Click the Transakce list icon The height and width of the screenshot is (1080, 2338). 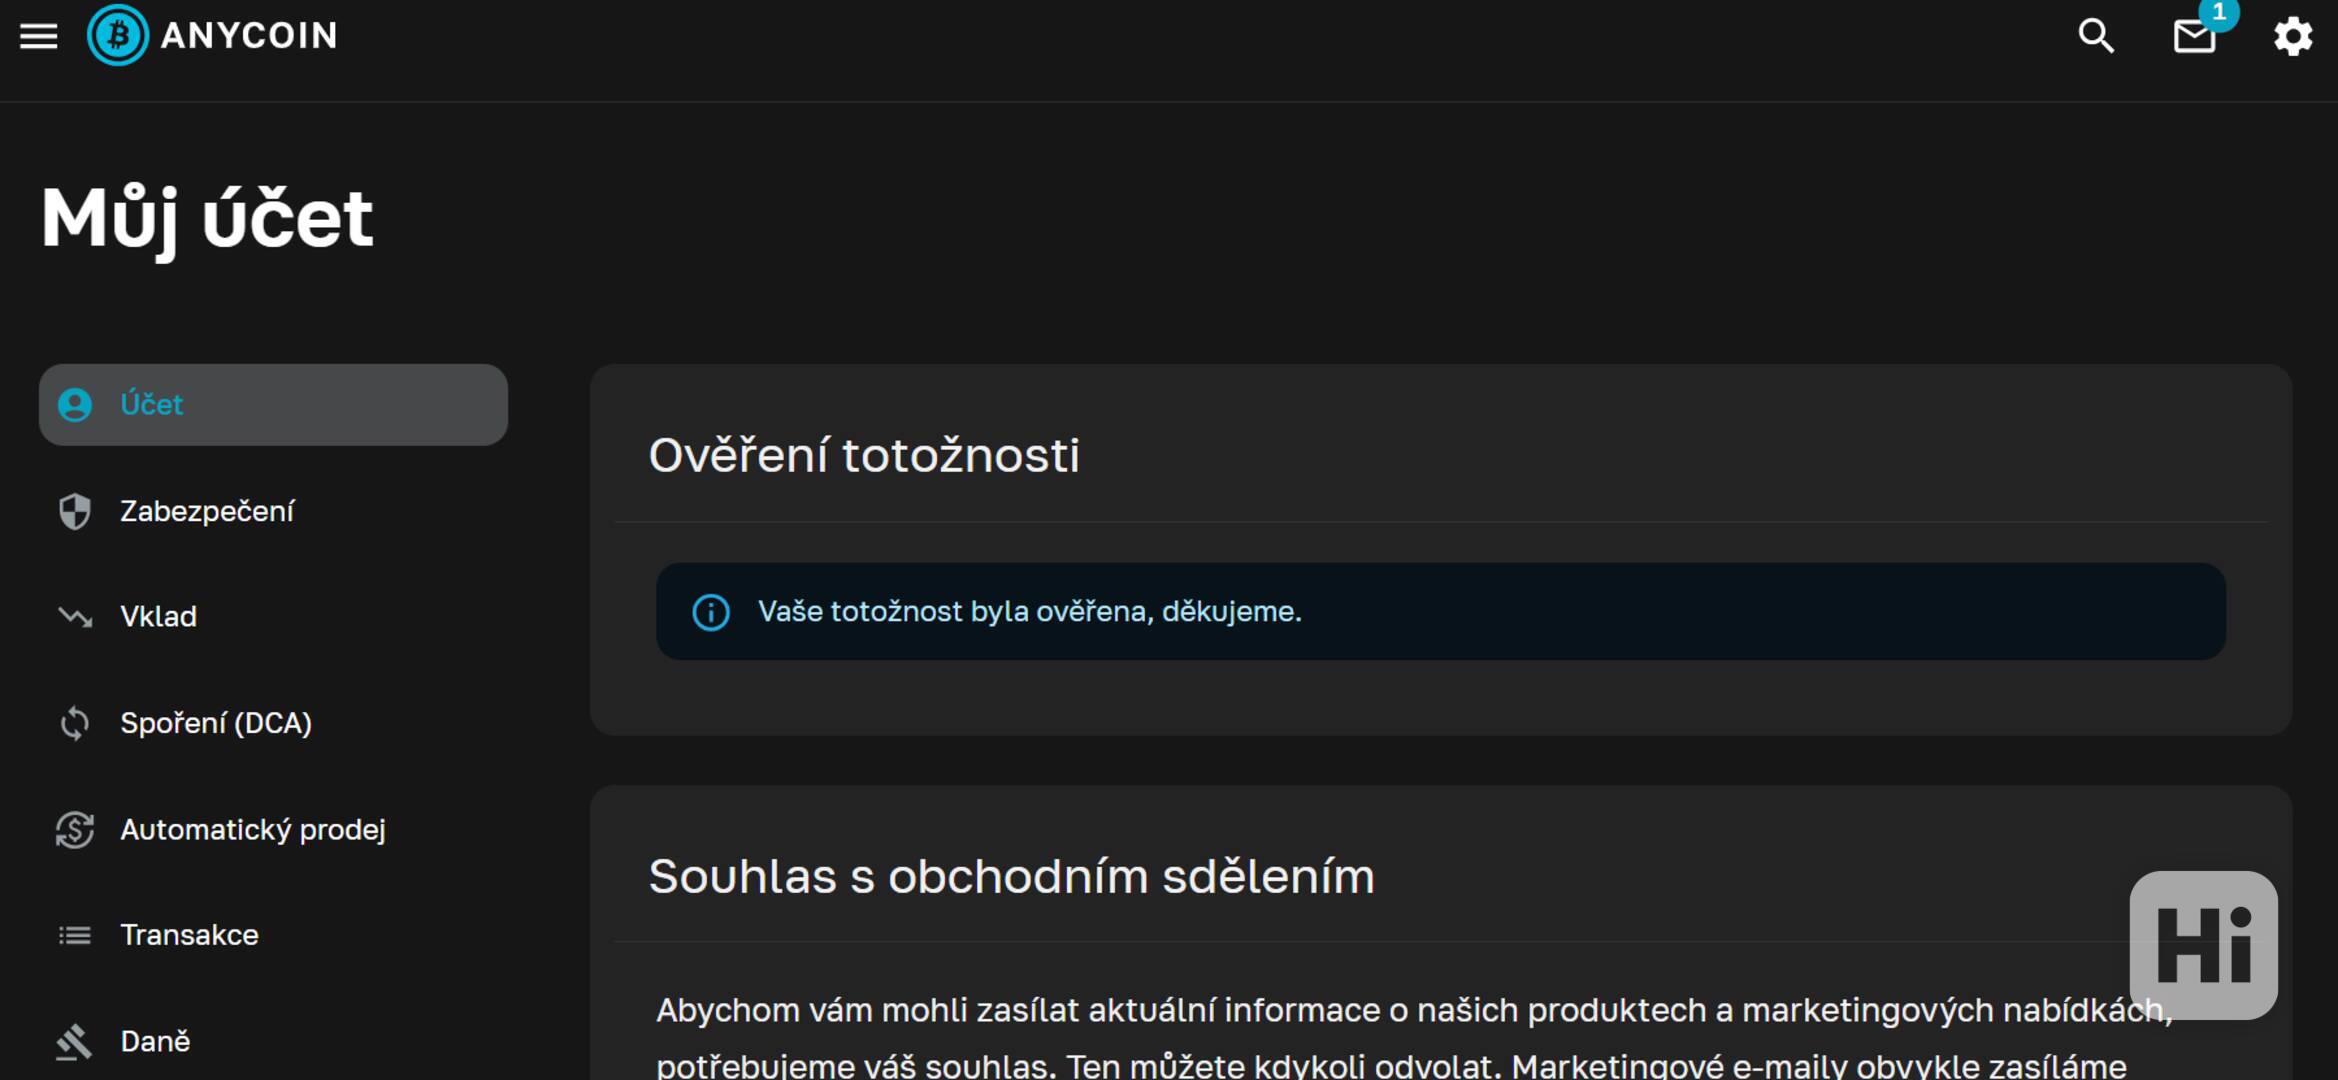75,936
